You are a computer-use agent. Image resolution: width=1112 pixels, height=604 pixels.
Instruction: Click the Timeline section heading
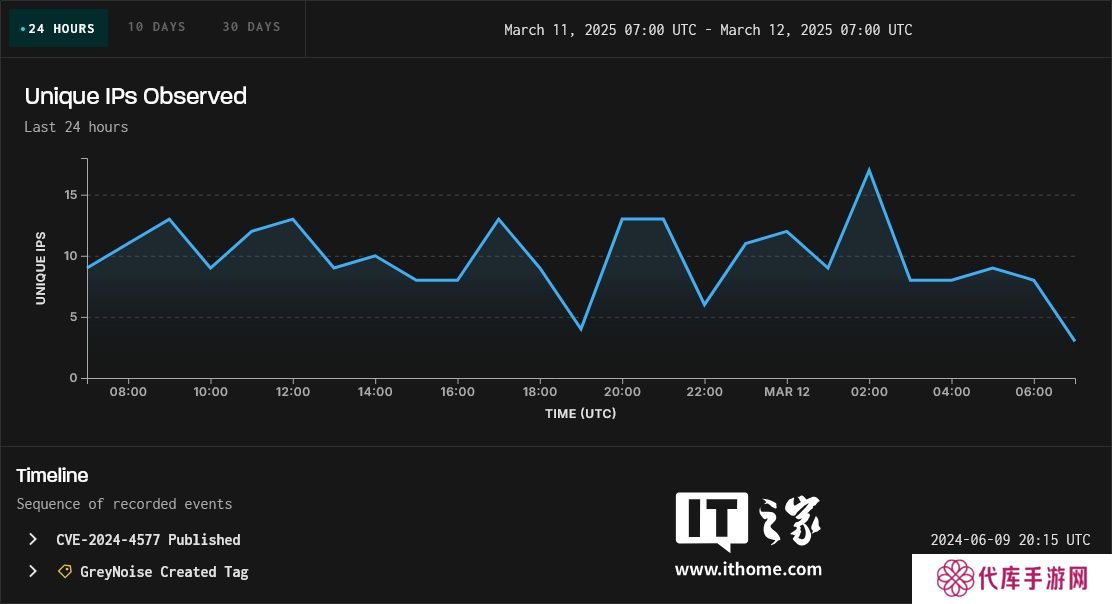click(52, 475)
